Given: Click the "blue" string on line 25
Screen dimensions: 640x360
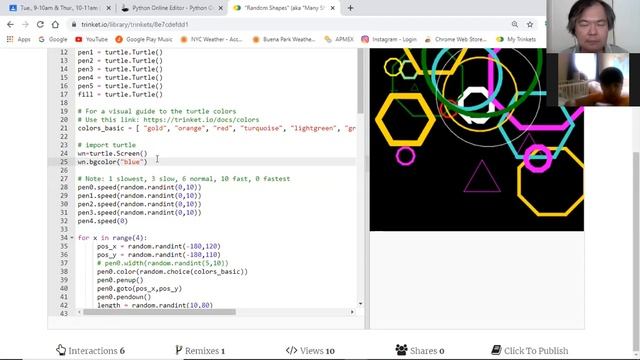Looking at the screenshot, I should tap(131, 162).
